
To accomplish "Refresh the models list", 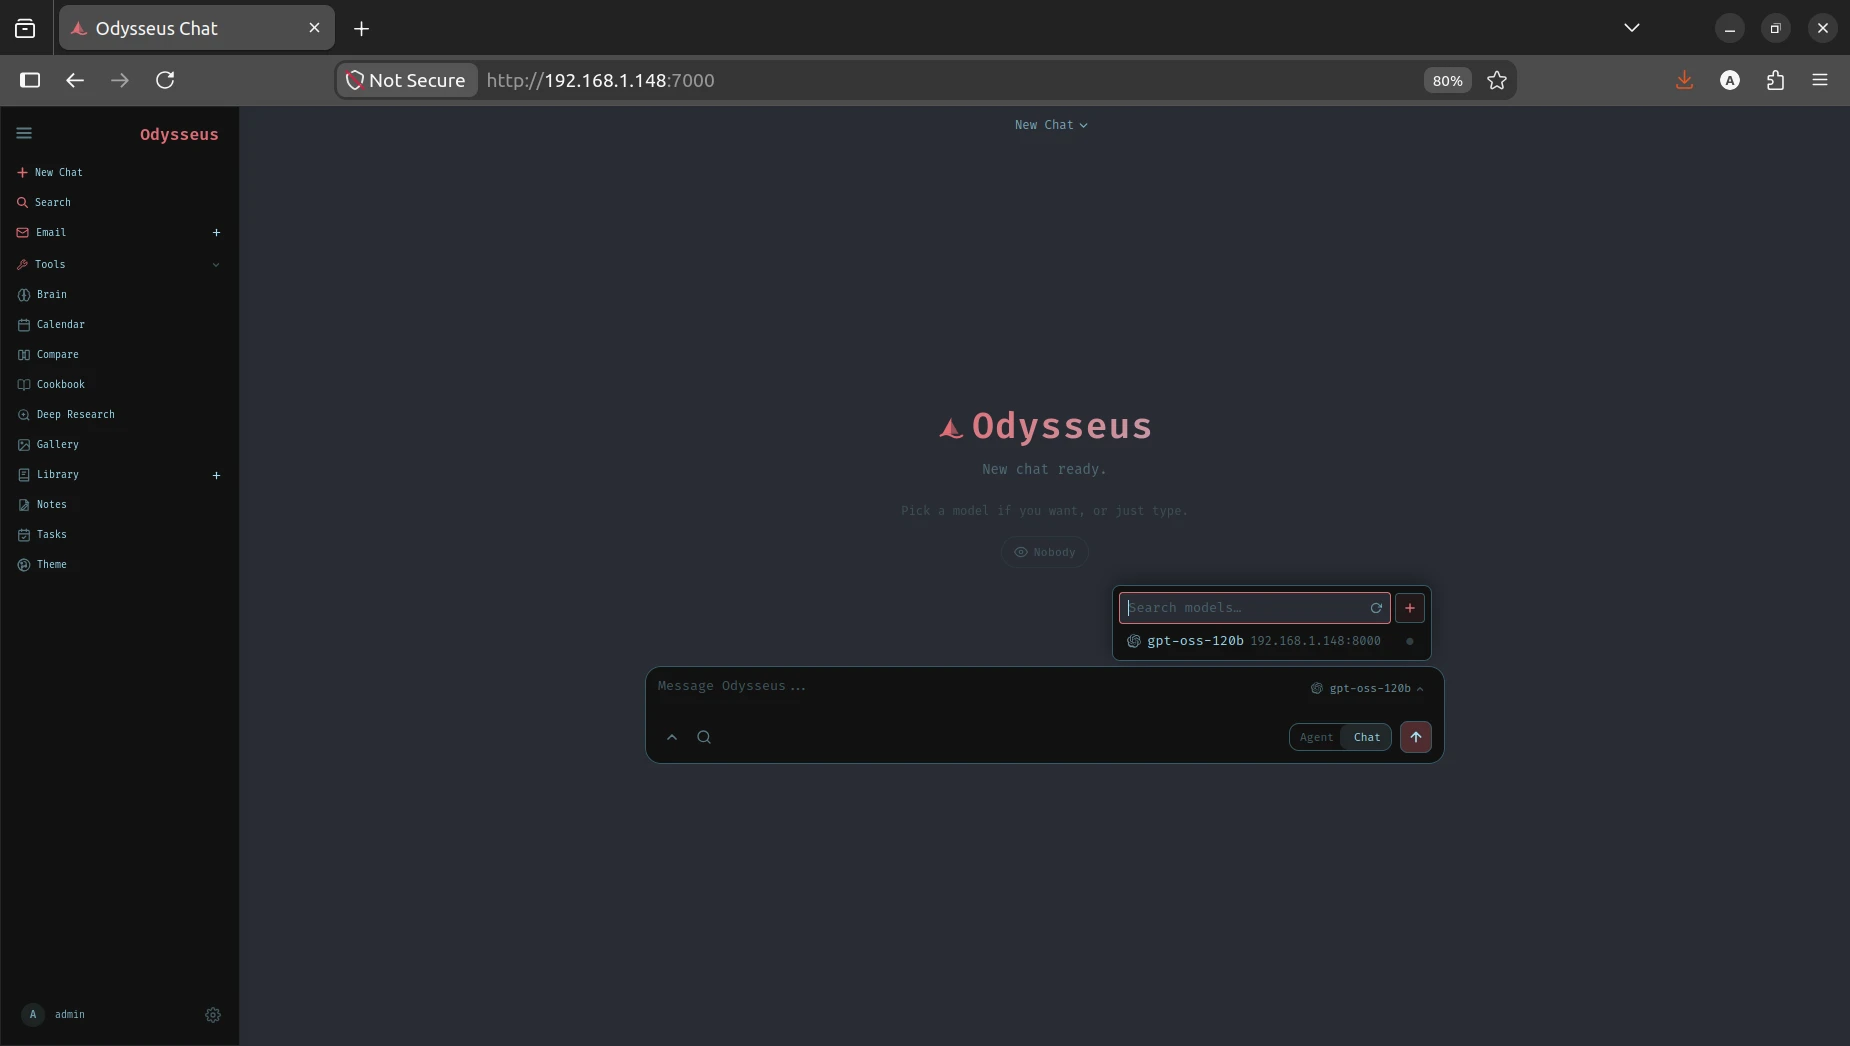I will tap(1376, 608).
